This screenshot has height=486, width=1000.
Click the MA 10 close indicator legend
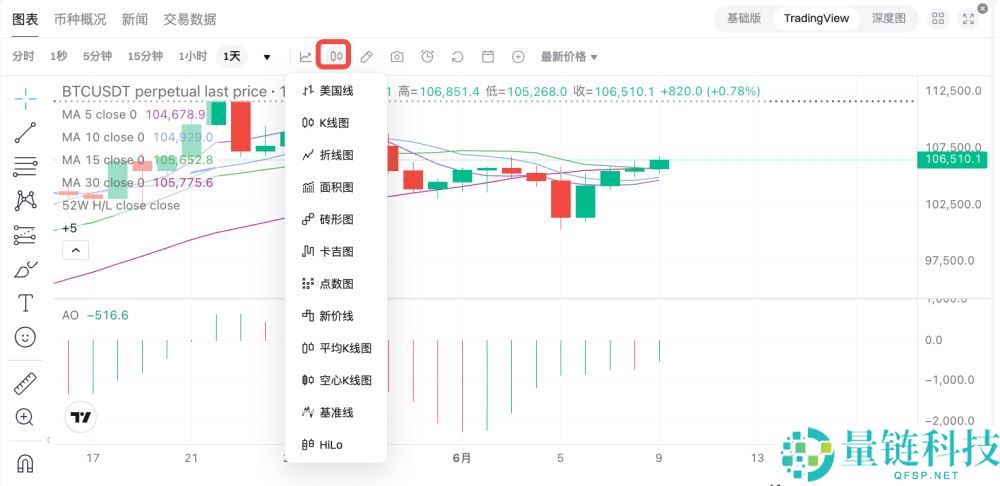138,137
